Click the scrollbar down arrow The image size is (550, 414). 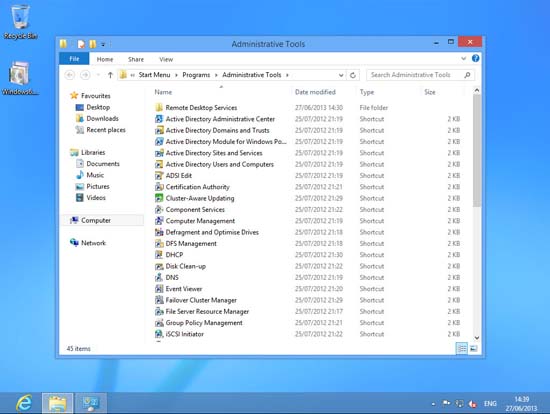(477, 338)
